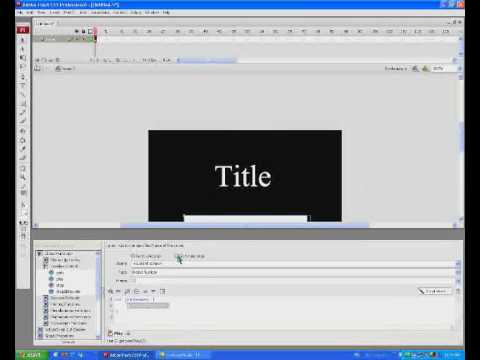Select the Line tool

coord(23,95)
